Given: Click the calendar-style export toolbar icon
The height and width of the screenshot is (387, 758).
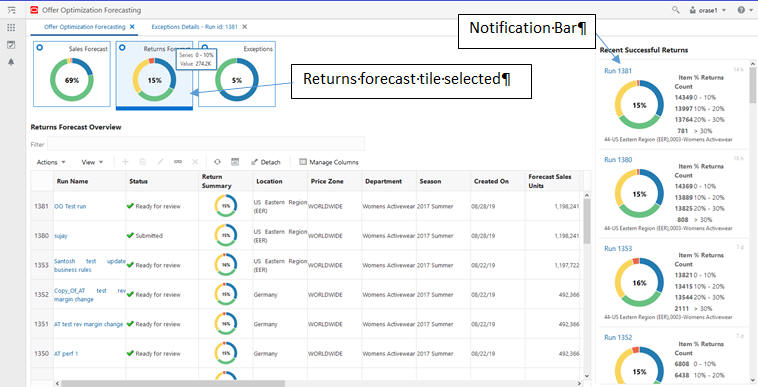Looking at the screenshot, I should 235,162.
